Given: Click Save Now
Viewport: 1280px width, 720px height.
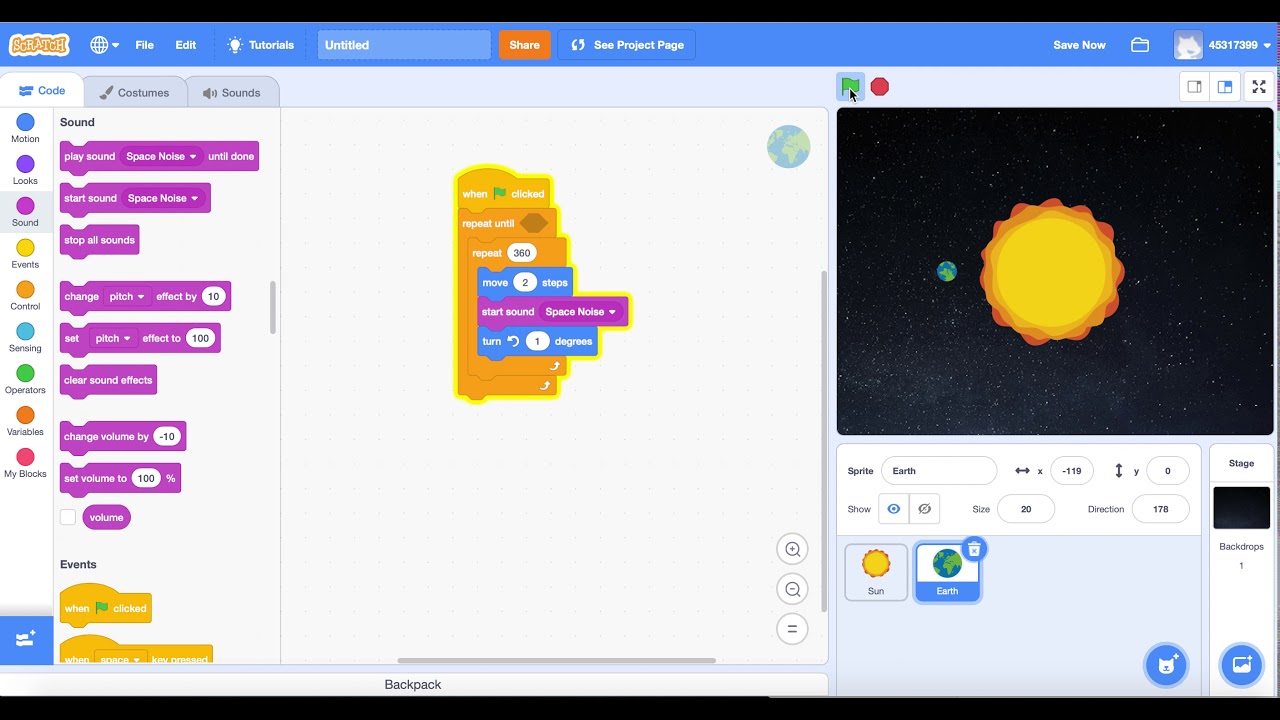Looking at the screenshot, I should 1079,45.
